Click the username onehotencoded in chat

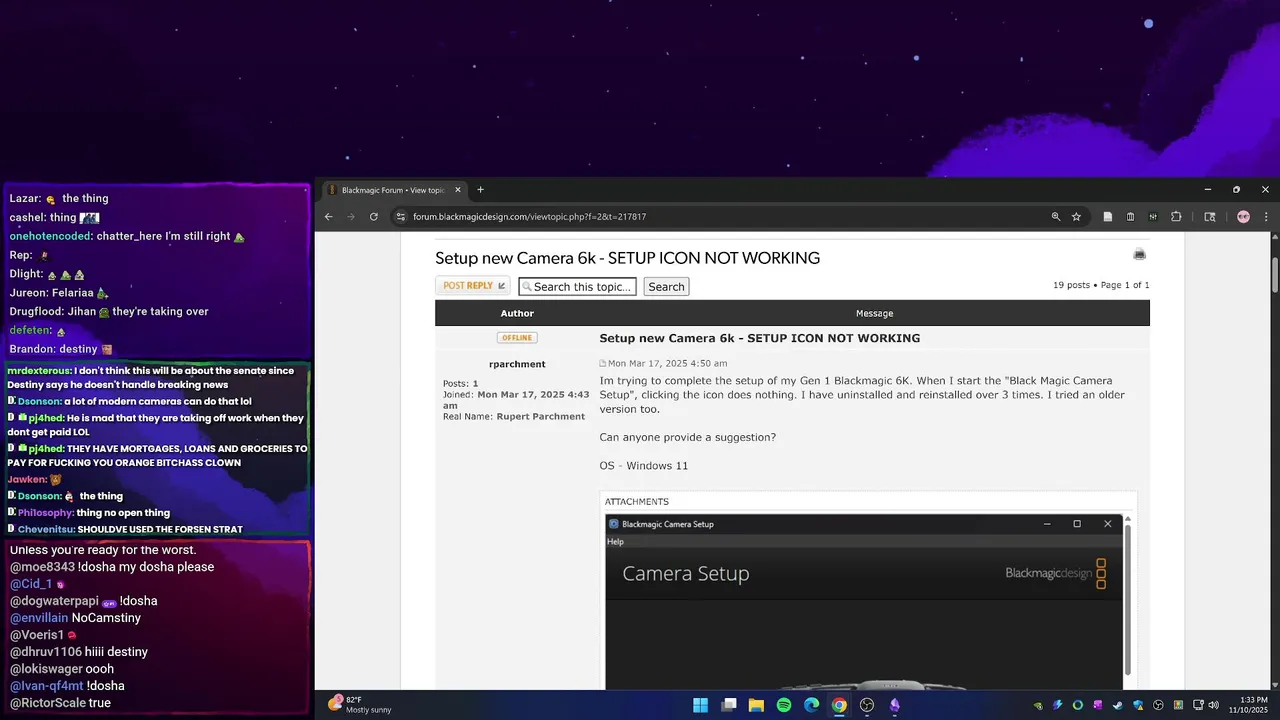point(50,236)
